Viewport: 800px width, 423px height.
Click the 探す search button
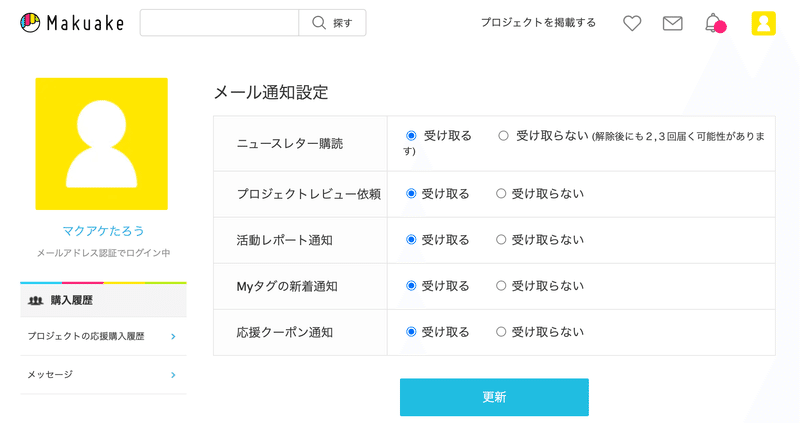(332, 22)
